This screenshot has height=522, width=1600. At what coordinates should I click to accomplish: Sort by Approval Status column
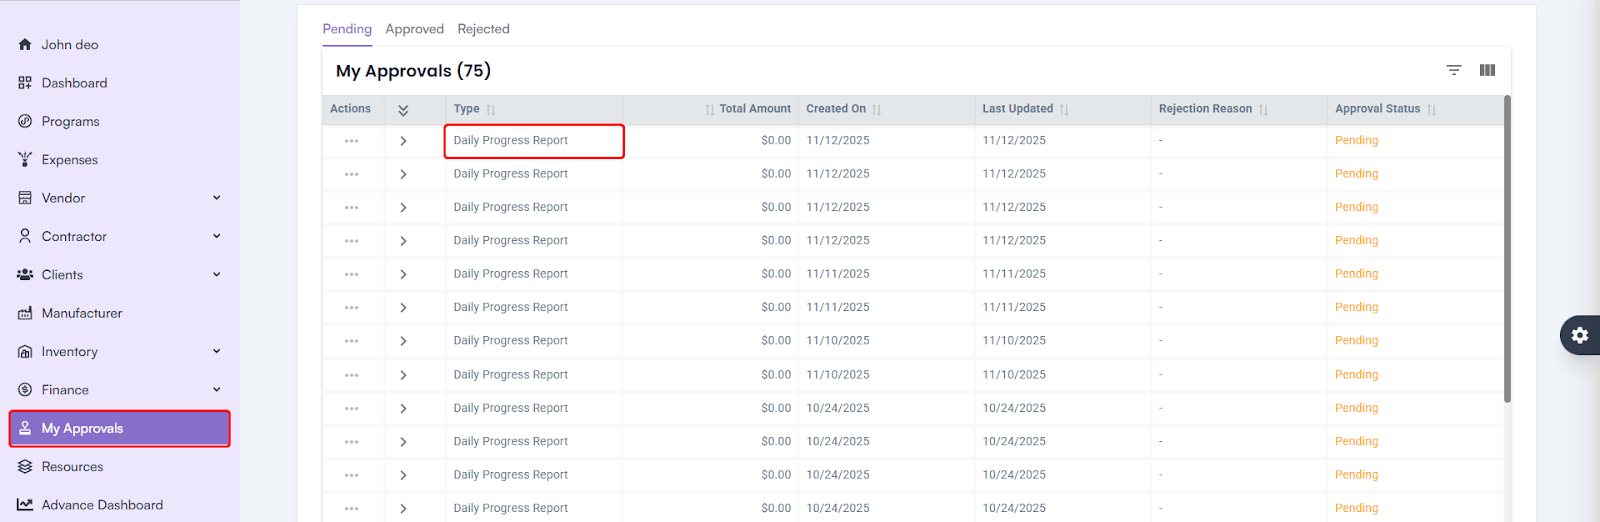1431,109
